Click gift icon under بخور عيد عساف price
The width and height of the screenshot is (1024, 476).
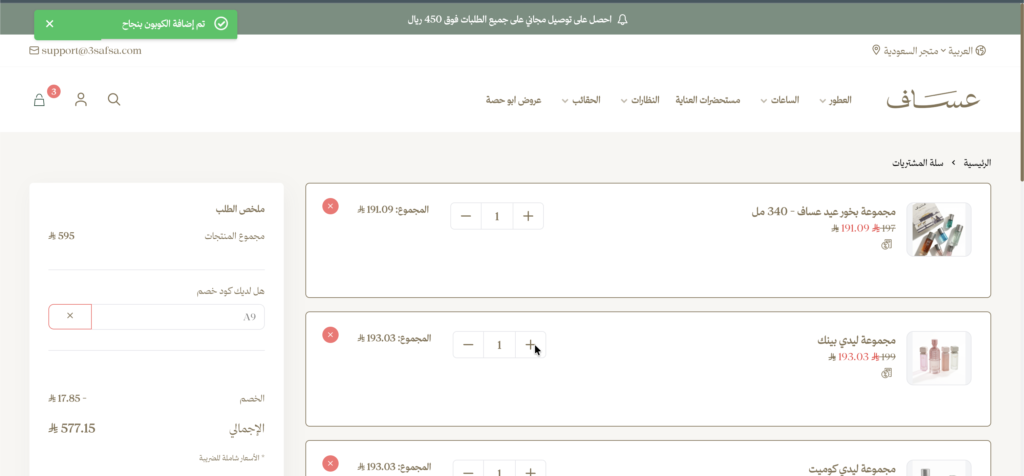(x=887, y=245)
